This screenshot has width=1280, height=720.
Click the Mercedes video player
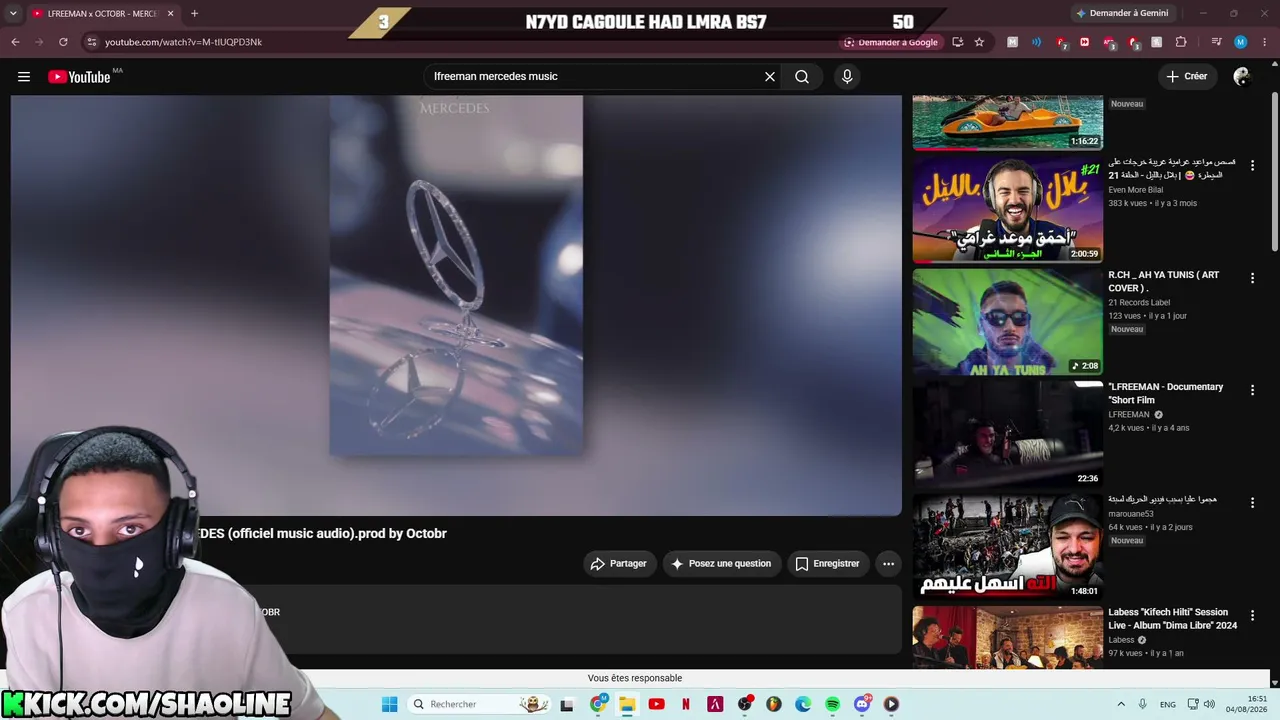click(456, 305)
